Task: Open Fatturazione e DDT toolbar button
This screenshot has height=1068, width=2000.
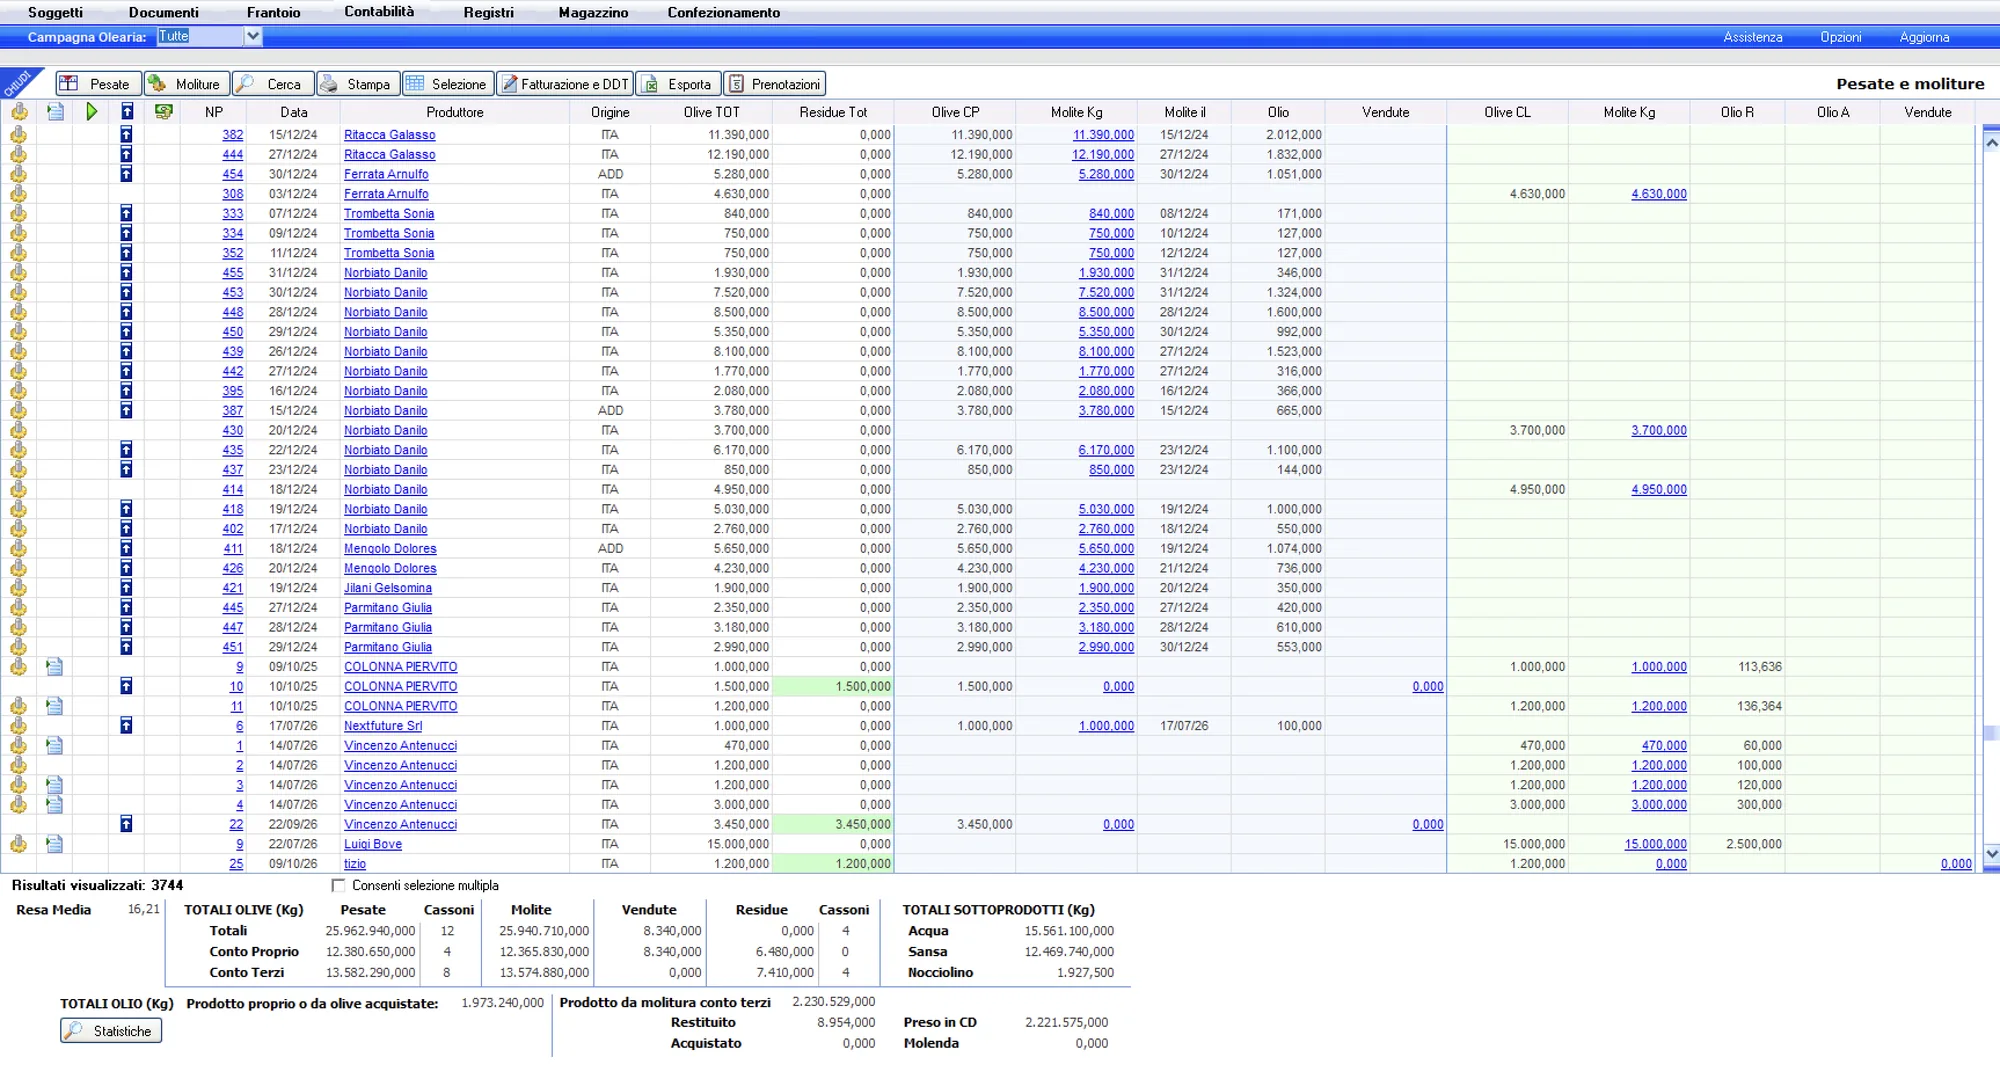Action: [x=565, y=84]
